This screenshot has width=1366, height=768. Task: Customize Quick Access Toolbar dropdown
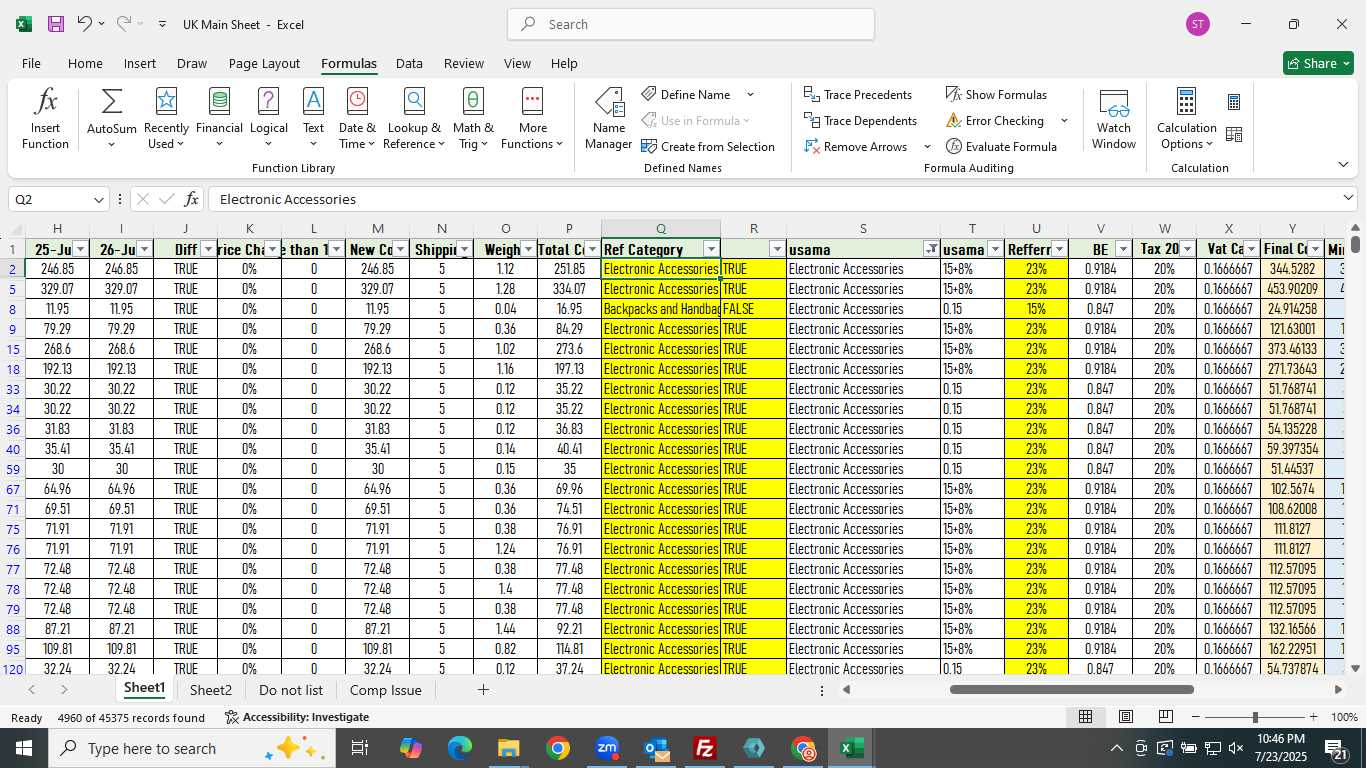tap(162, 24)
